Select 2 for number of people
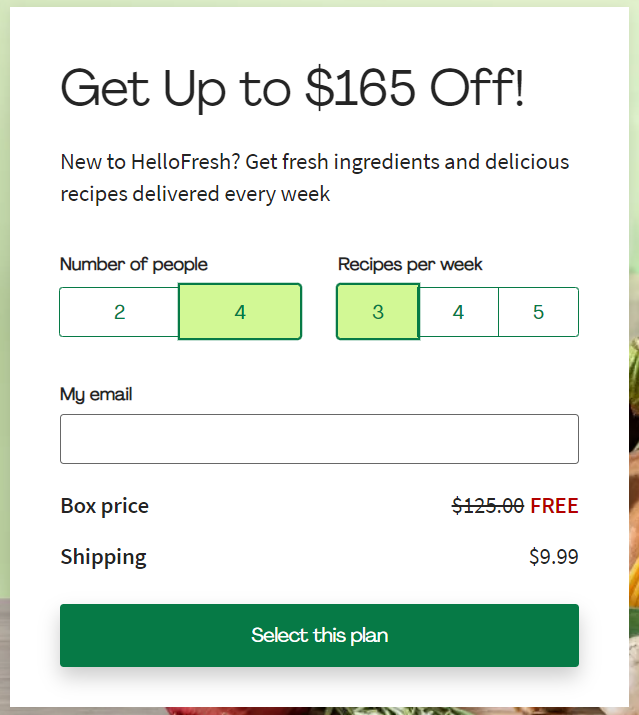Screen dimensions: 639x715 tap(119, 312)
